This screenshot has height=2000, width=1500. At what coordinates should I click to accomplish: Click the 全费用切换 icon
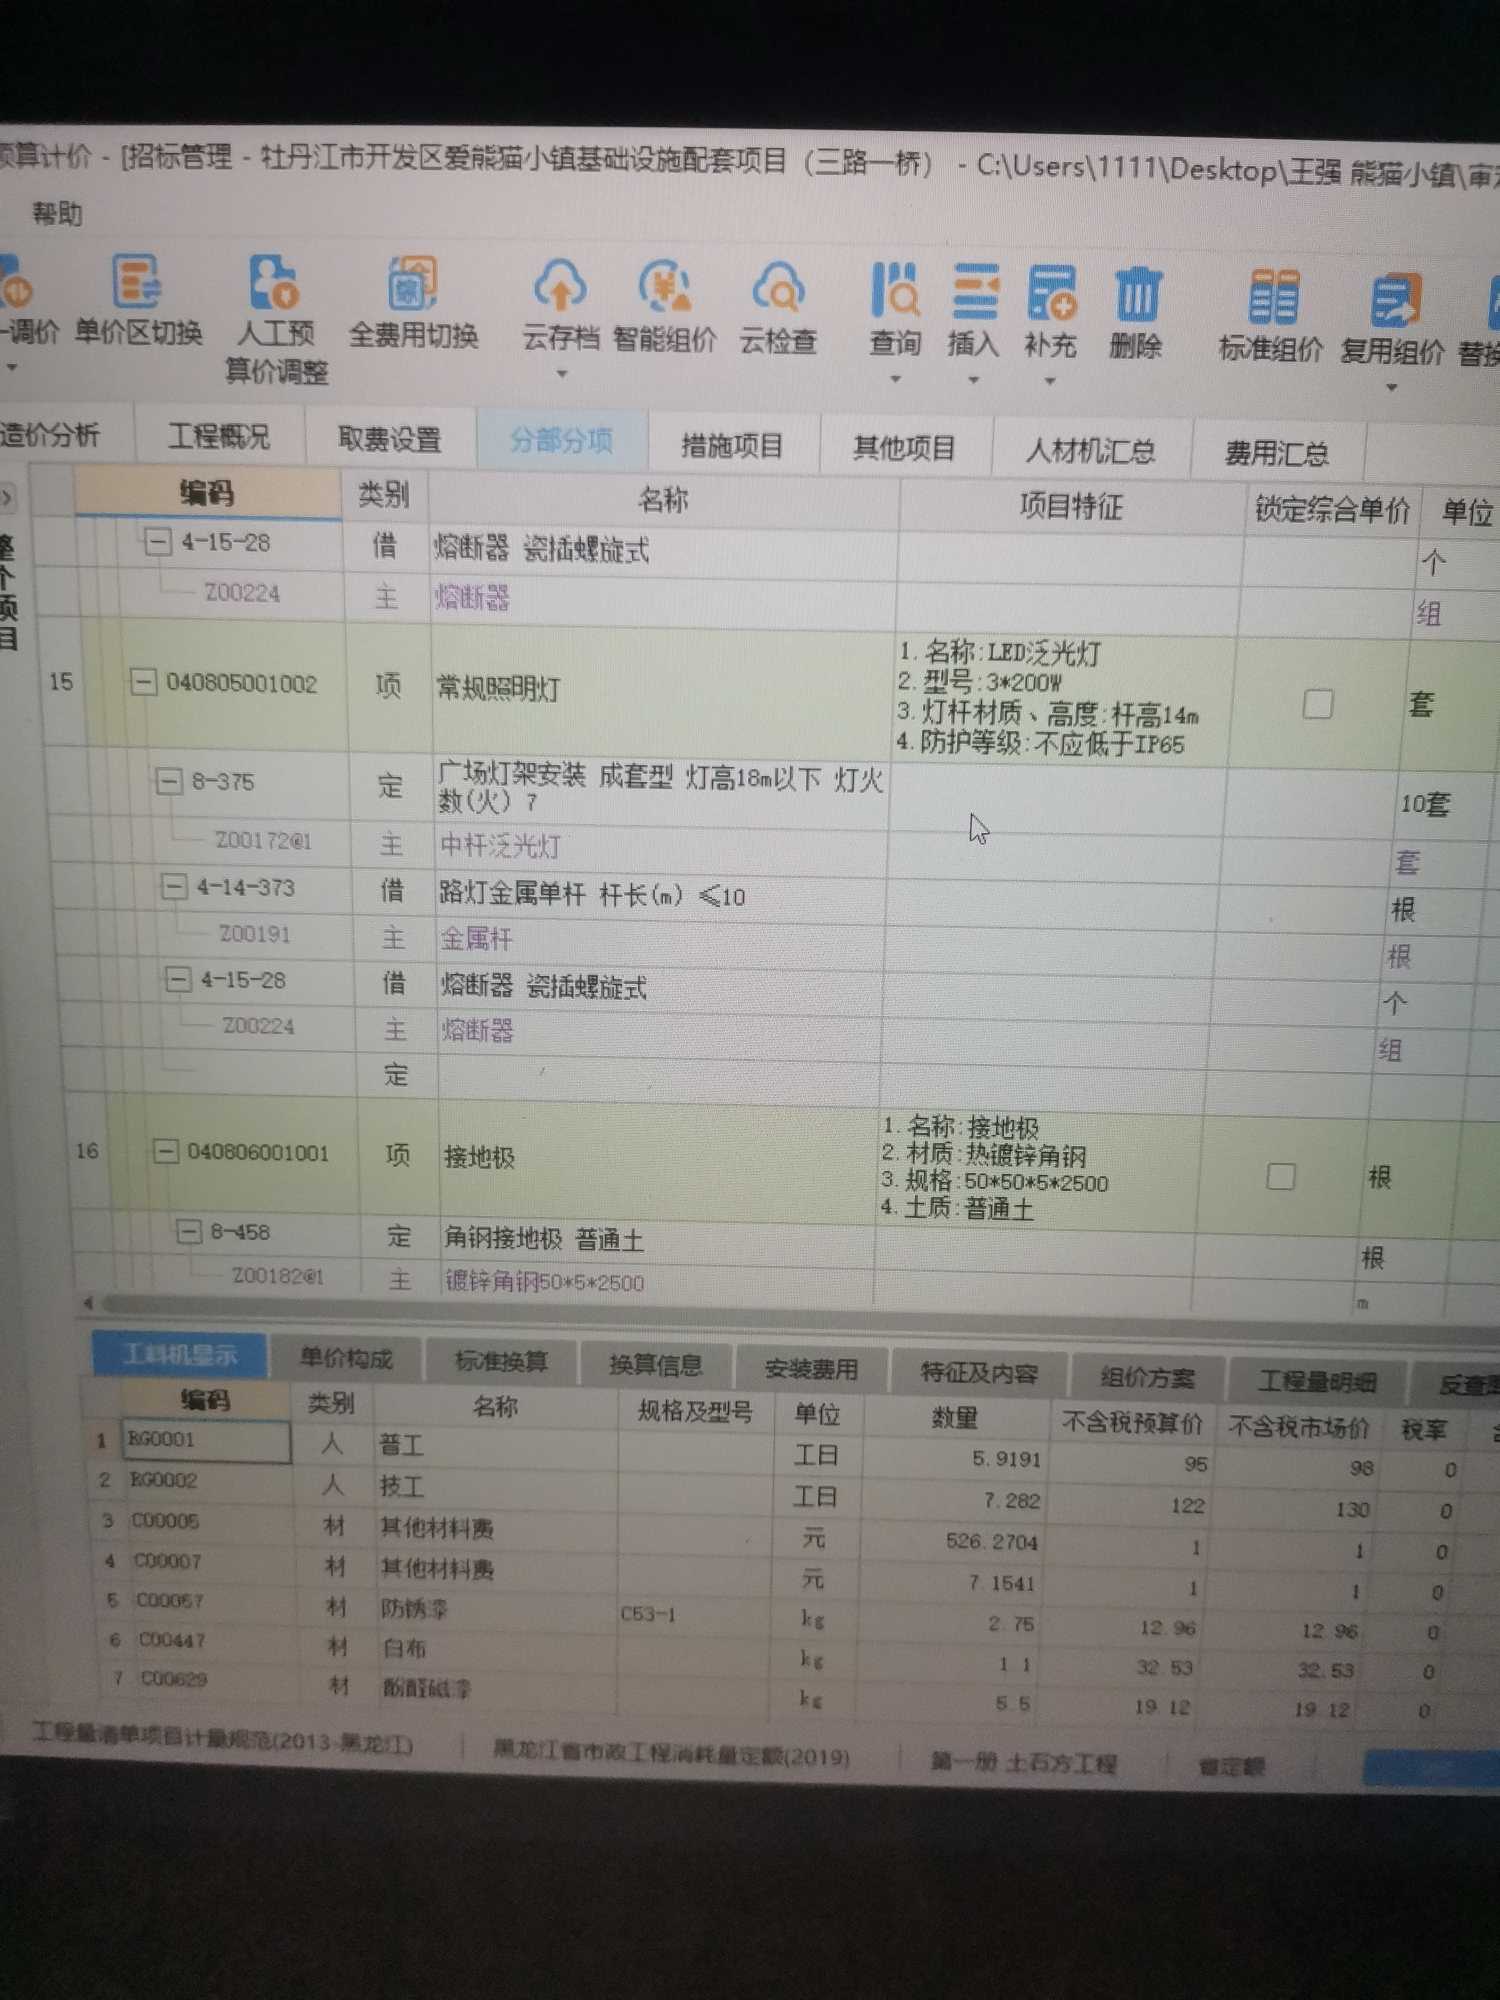point(412,283)
